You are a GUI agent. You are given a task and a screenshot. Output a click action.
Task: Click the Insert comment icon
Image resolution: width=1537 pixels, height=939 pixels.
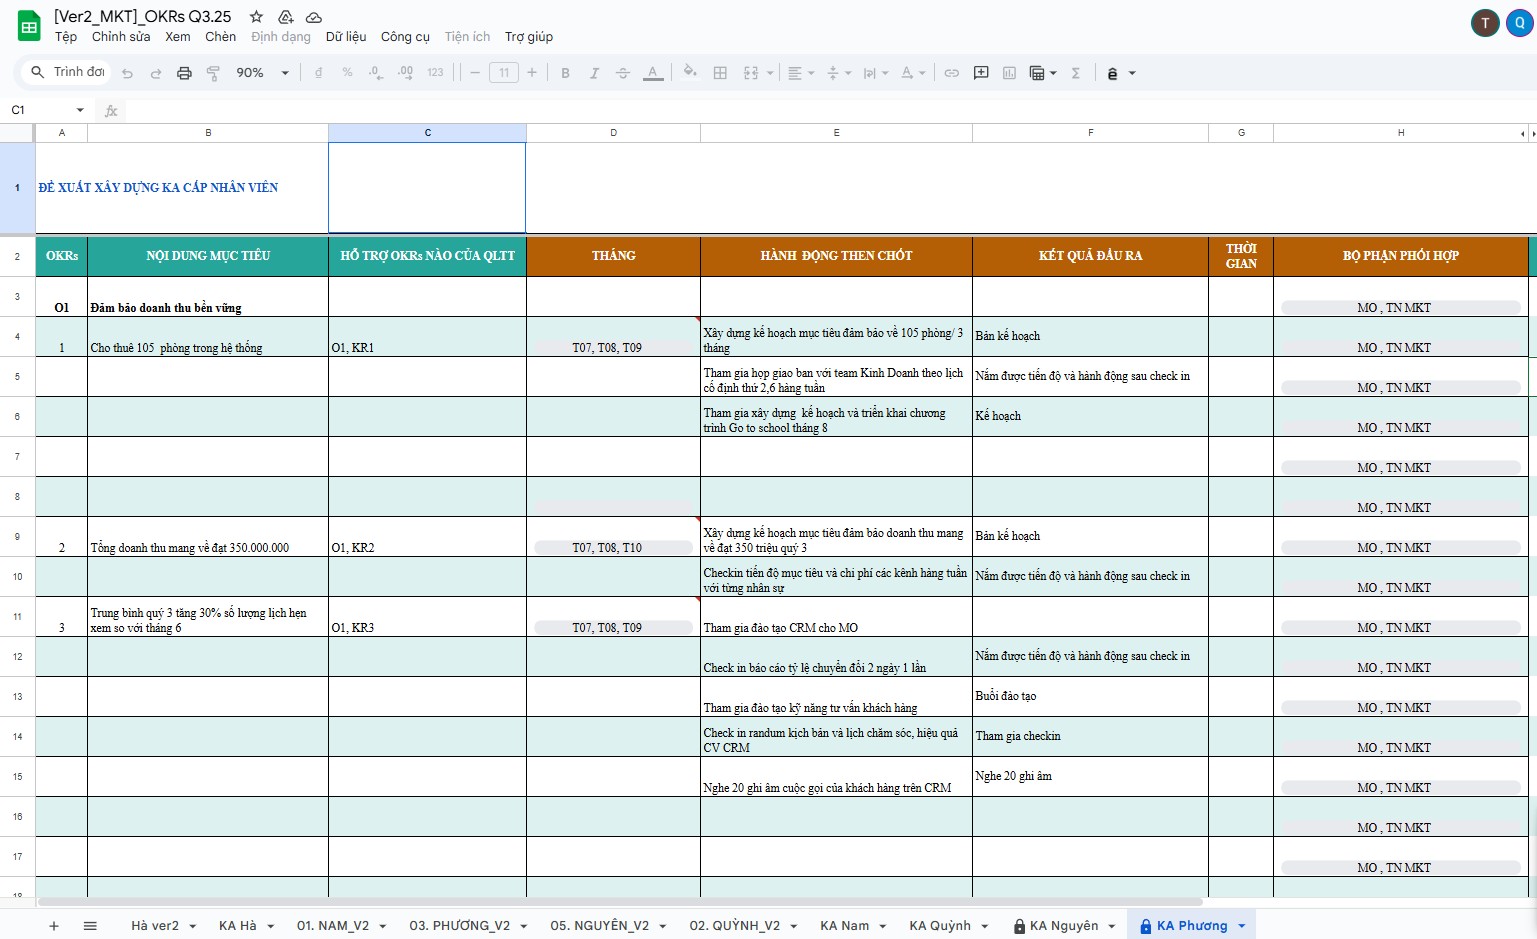[981, 73]
